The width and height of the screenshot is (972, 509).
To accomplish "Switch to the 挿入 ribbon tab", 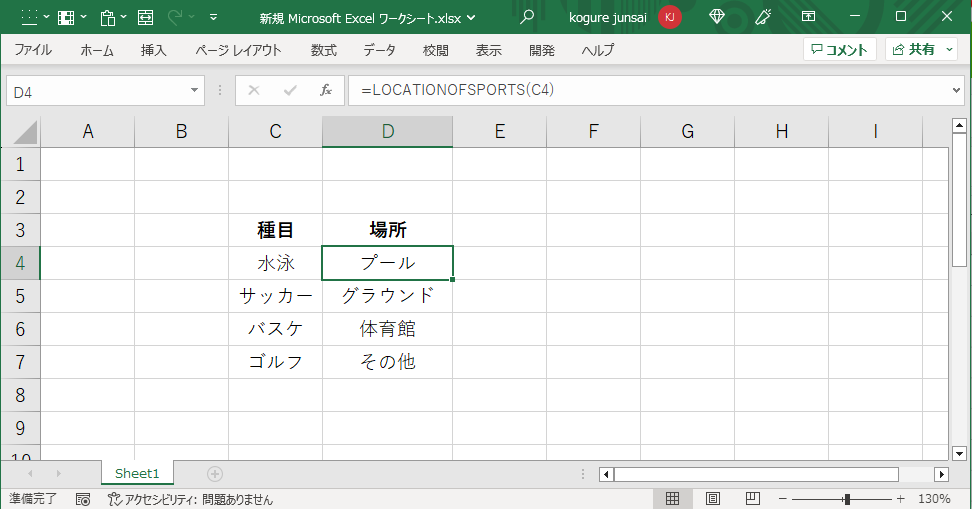I will [x=153, y=50].
